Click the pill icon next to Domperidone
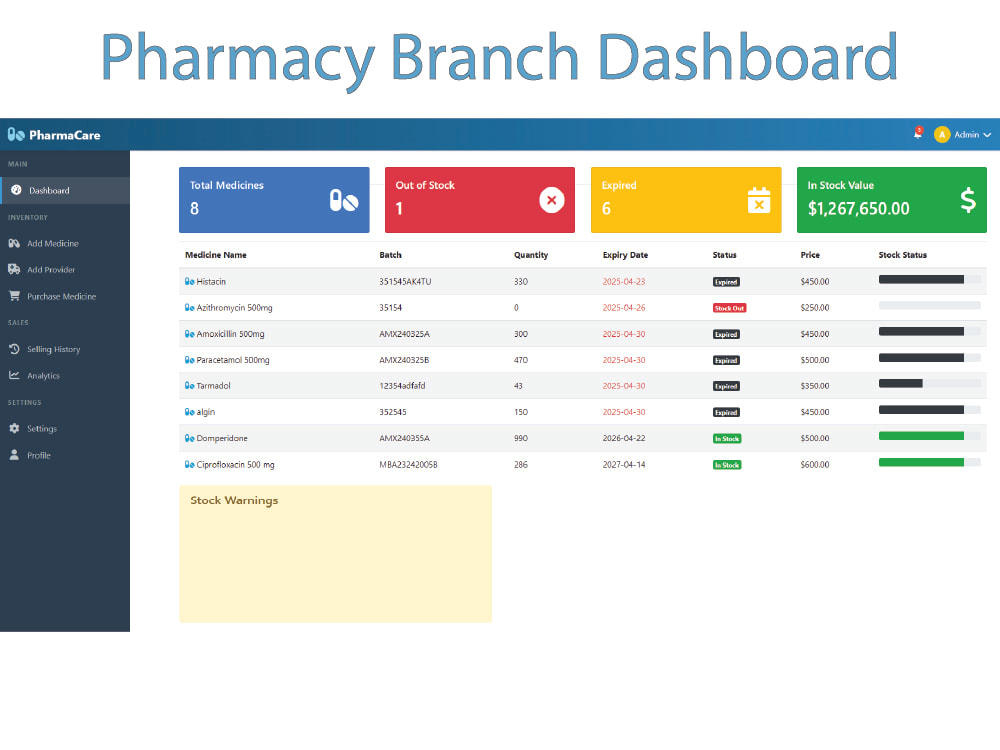This screenshot has width=1000, height=750. point(189,438)
